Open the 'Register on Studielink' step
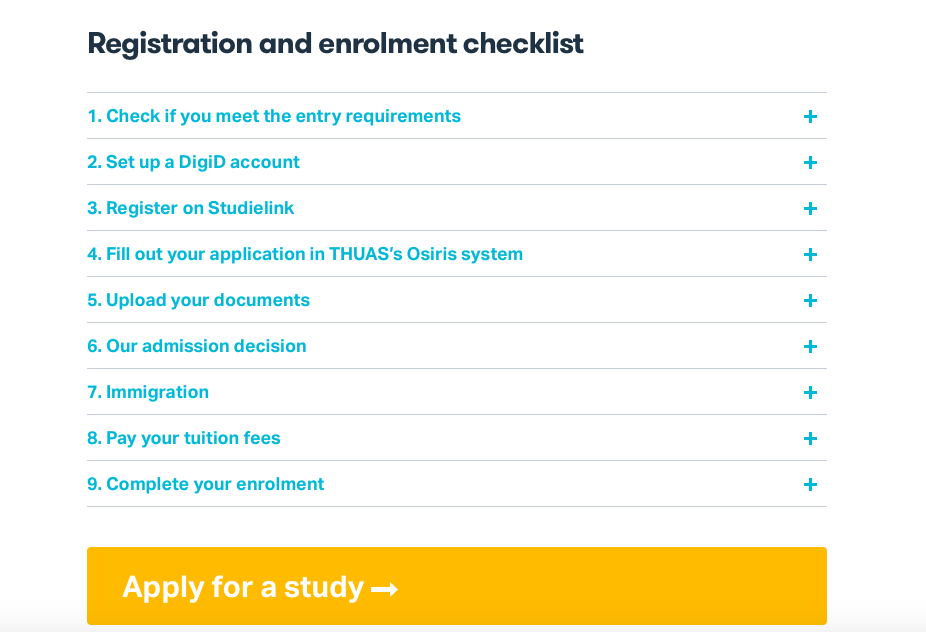This screenshot has width=926, height=632. pos(457,208)
